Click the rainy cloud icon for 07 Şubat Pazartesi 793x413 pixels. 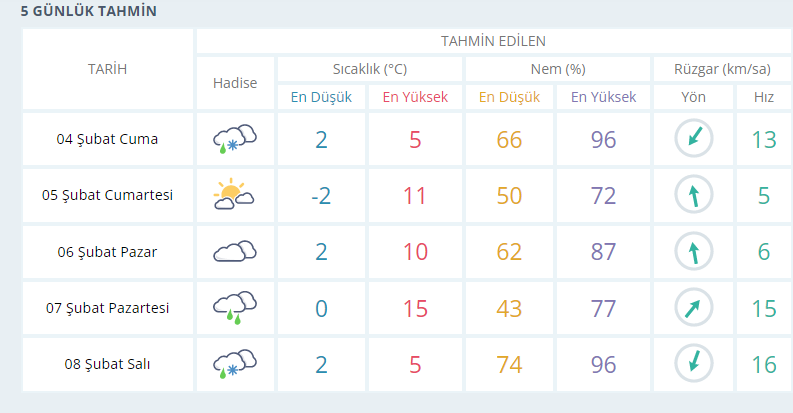coord(235,308)
